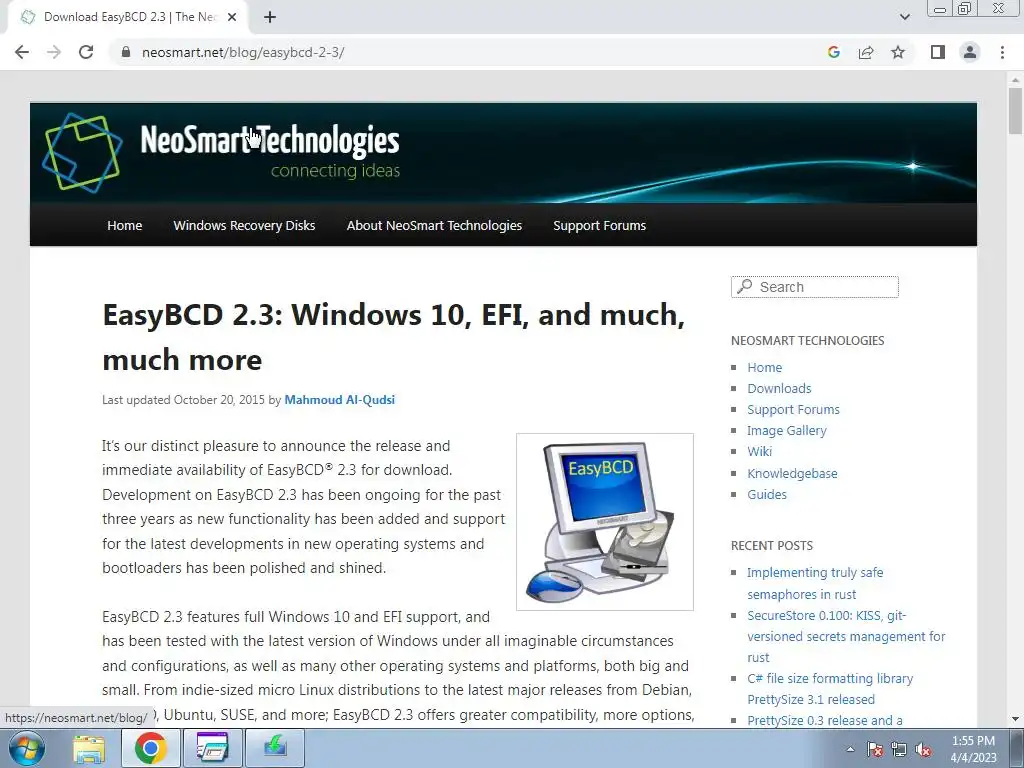Click the NEOSMART TECHNOLOGIES sidebar heading
The image size is (1024, 768).
pos(807,340)
